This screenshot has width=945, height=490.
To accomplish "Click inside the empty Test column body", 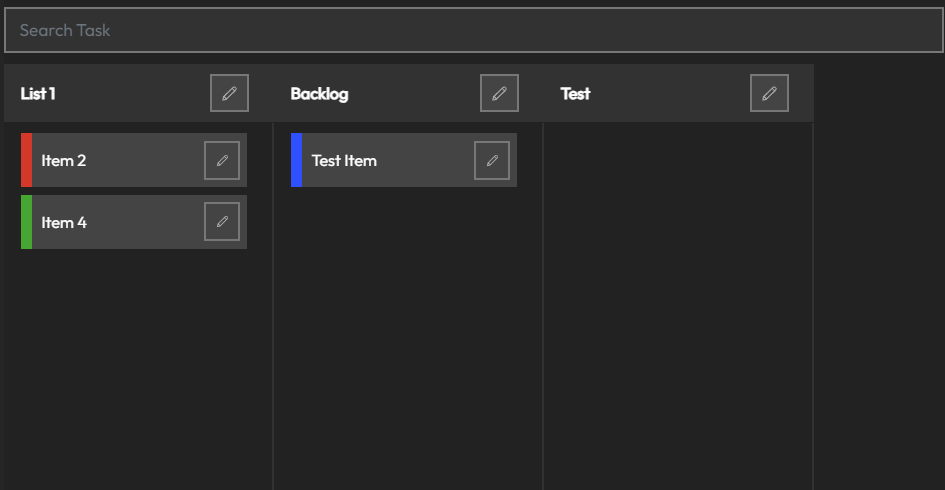I will [x=677, y=300].
